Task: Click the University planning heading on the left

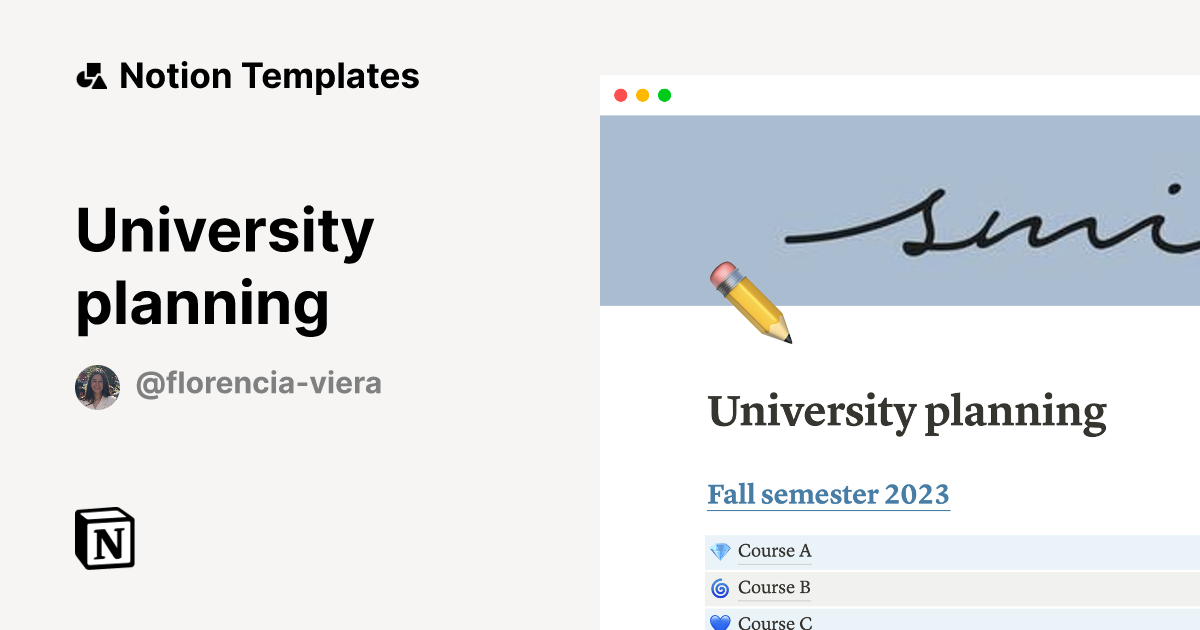Action: pyautogui.click(x=225, y=265)
